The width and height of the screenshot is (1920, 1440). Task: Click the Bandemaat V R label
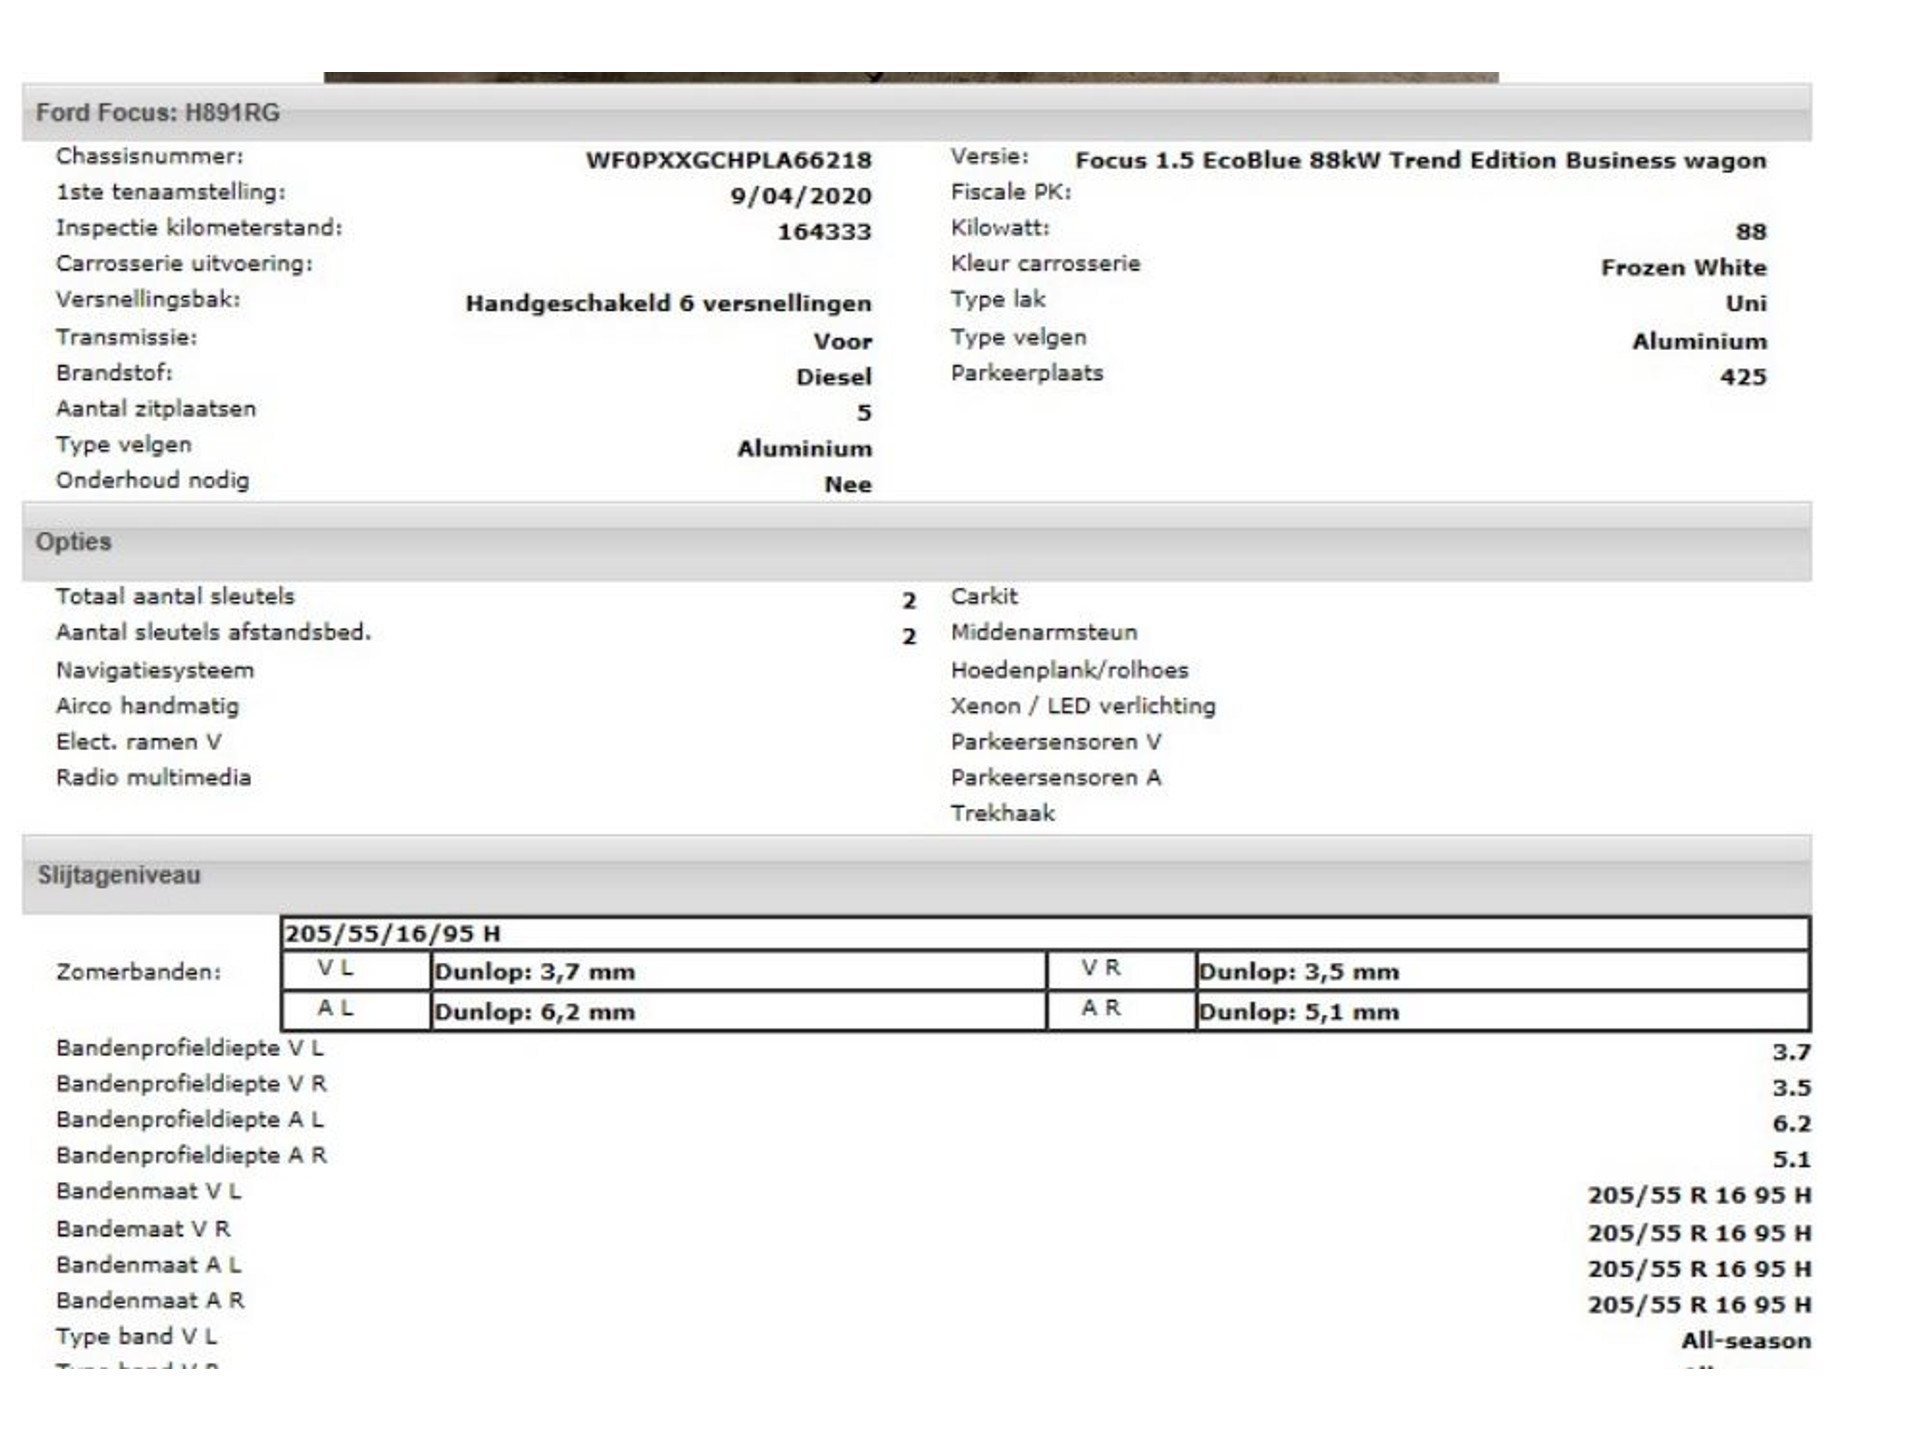coord(143,1229)
